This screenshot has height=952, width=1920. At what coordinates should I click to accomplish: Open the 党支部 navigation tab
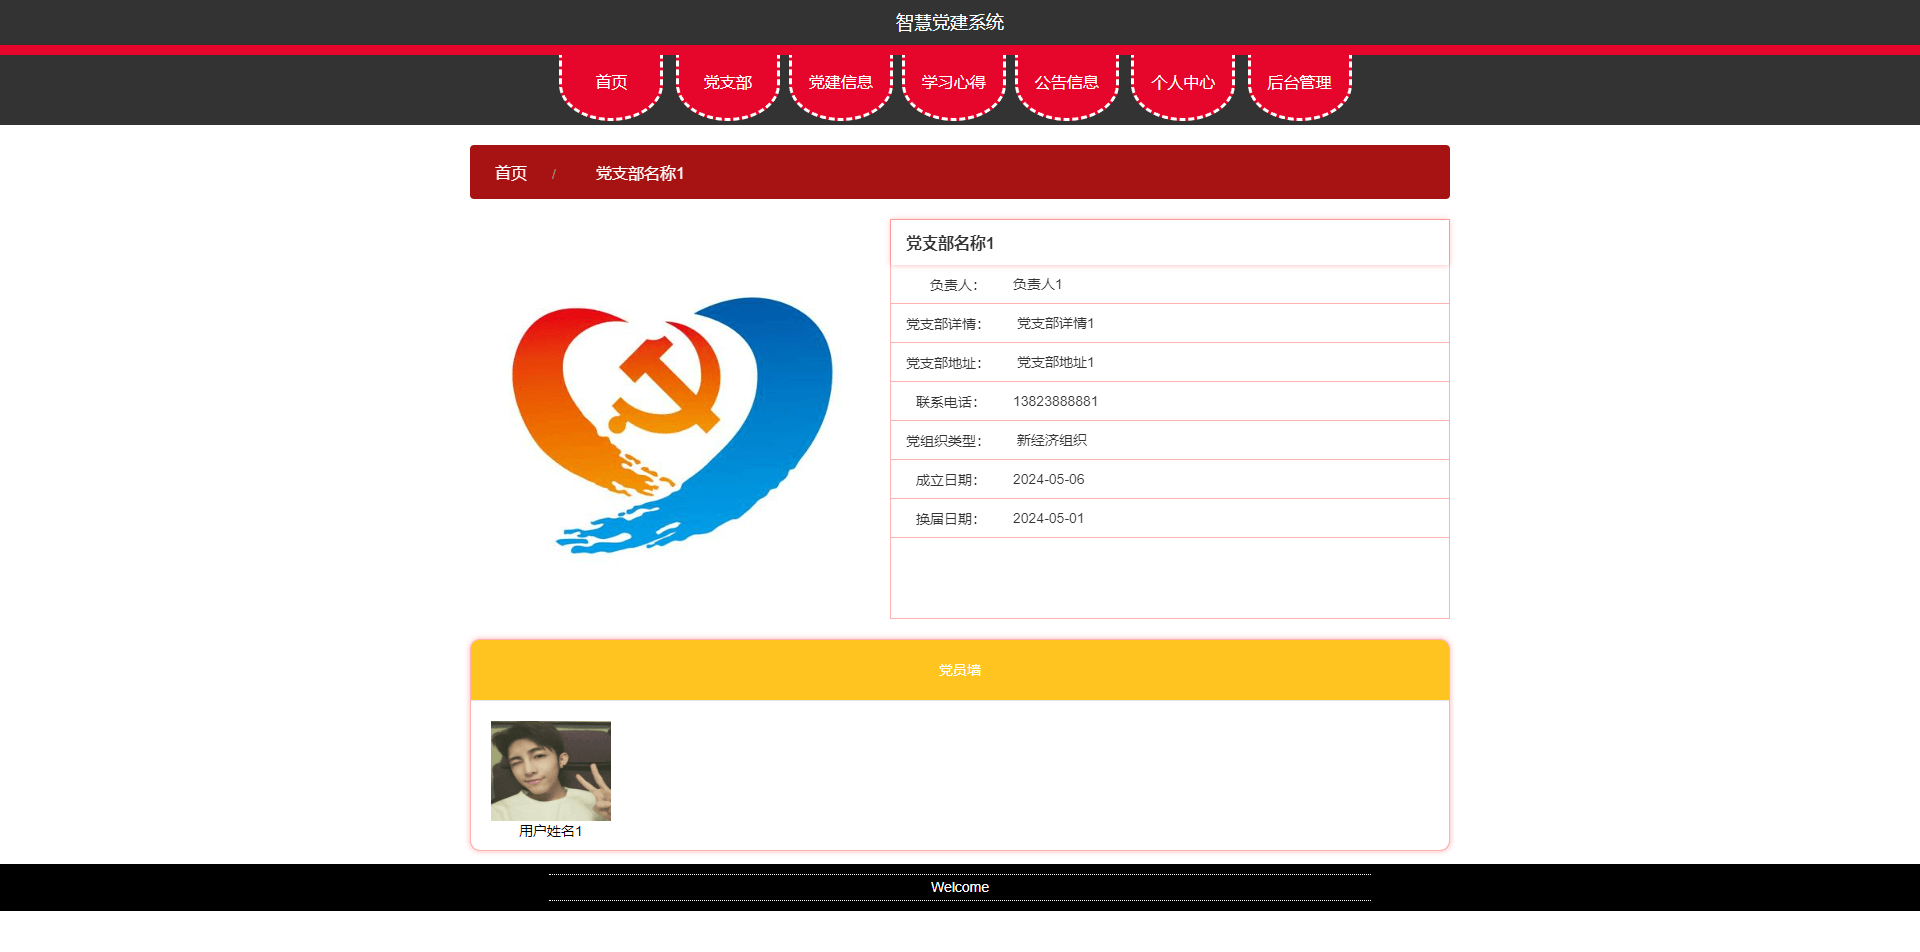click(x=727, y=83)
